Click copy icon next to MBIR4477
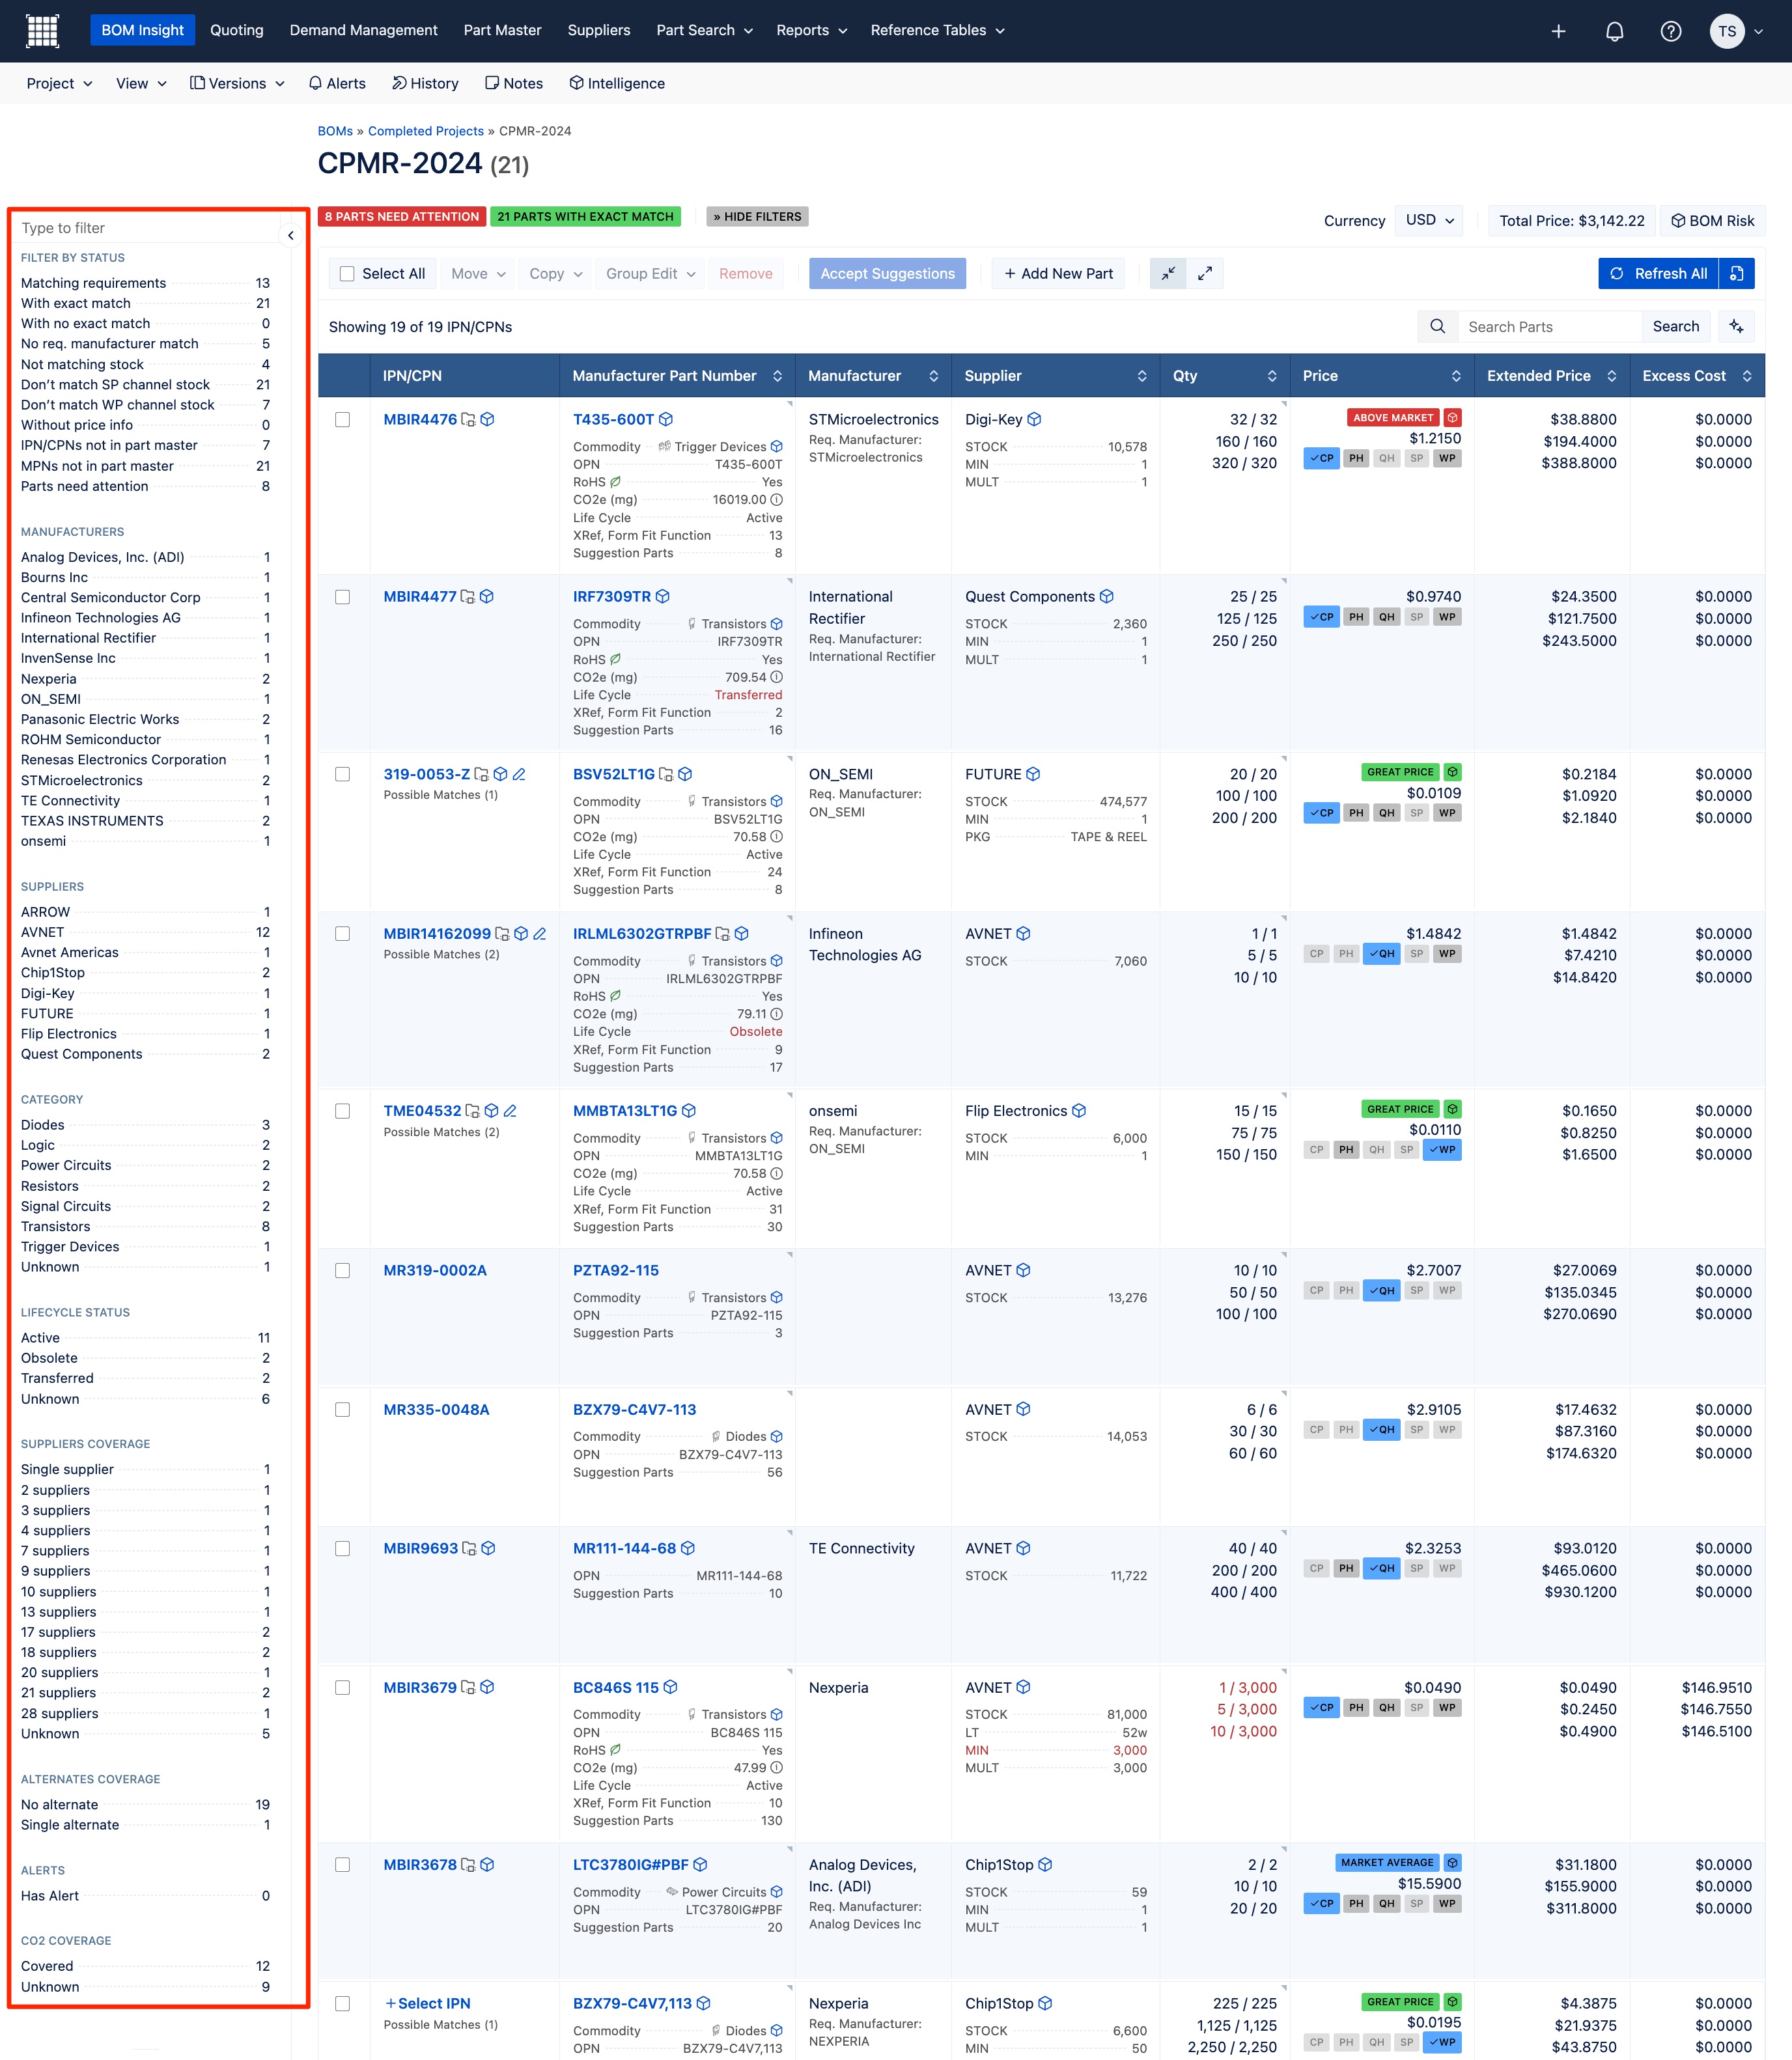This screenshot has width=1792, height=2060. tap(468, 597)
